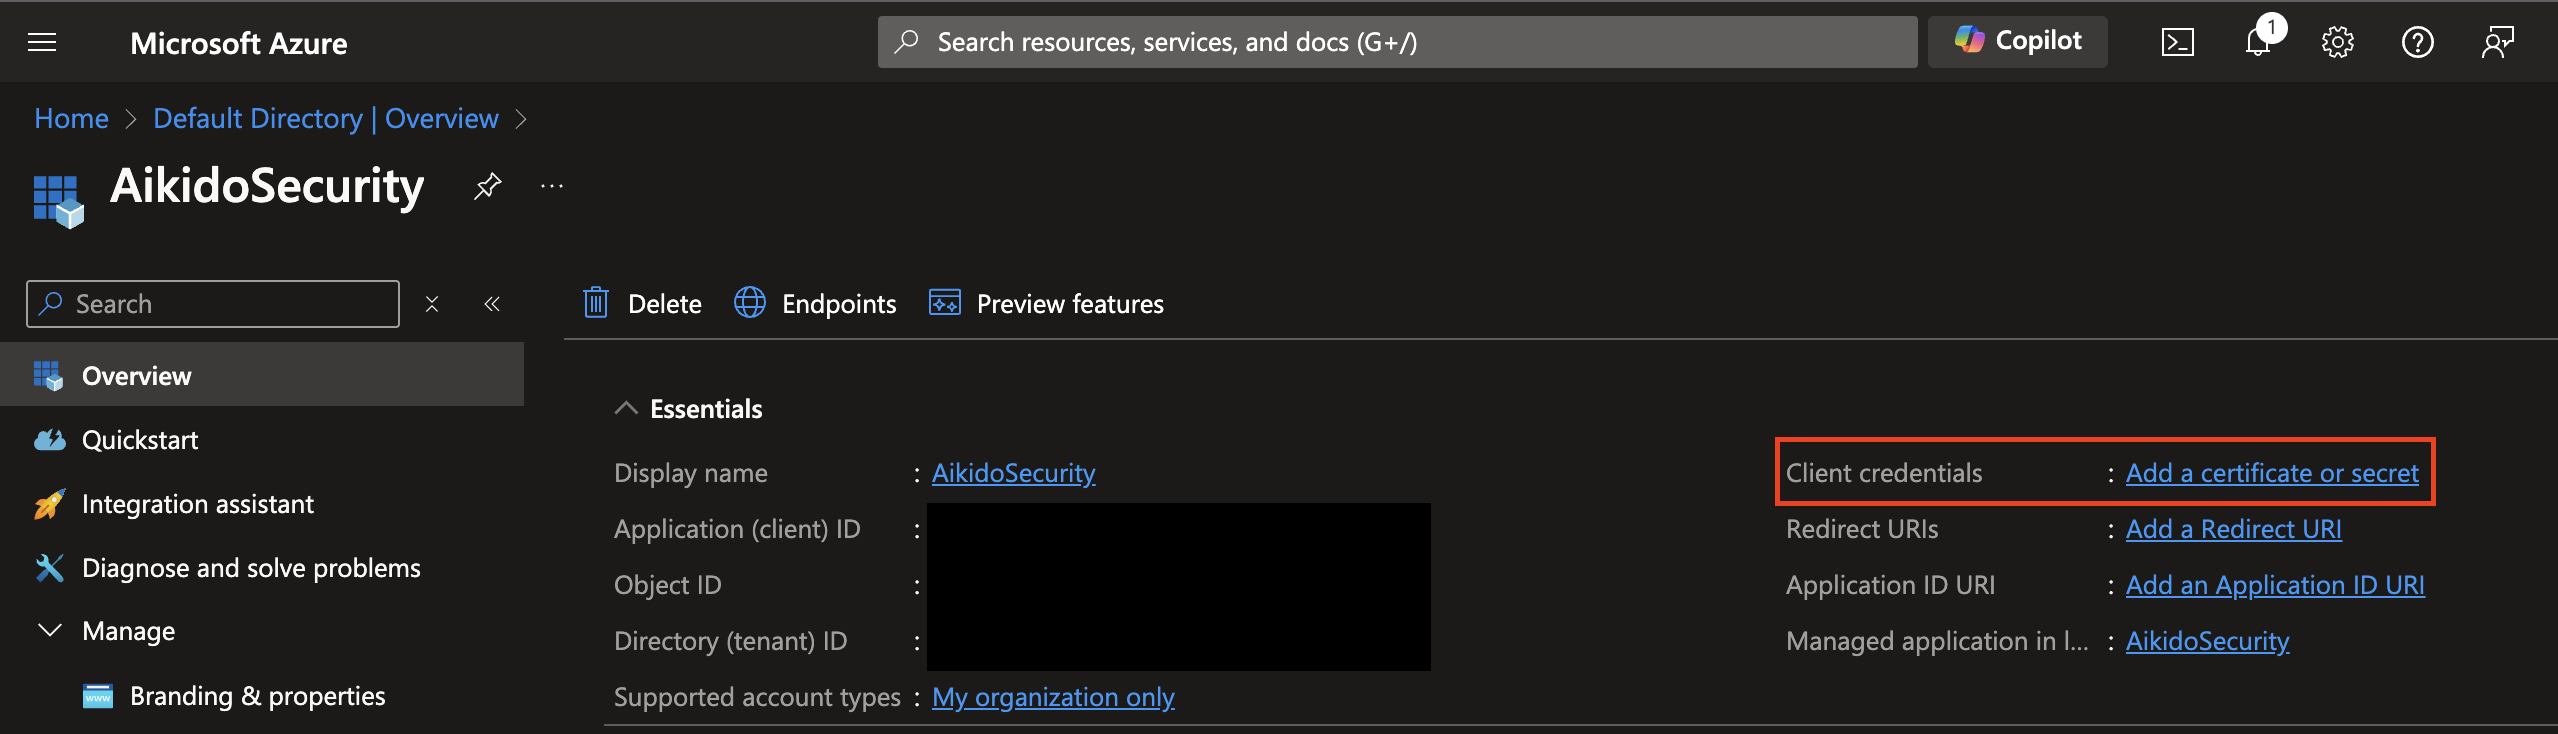Click the Diagnose wrench icon

click(49, 568)
